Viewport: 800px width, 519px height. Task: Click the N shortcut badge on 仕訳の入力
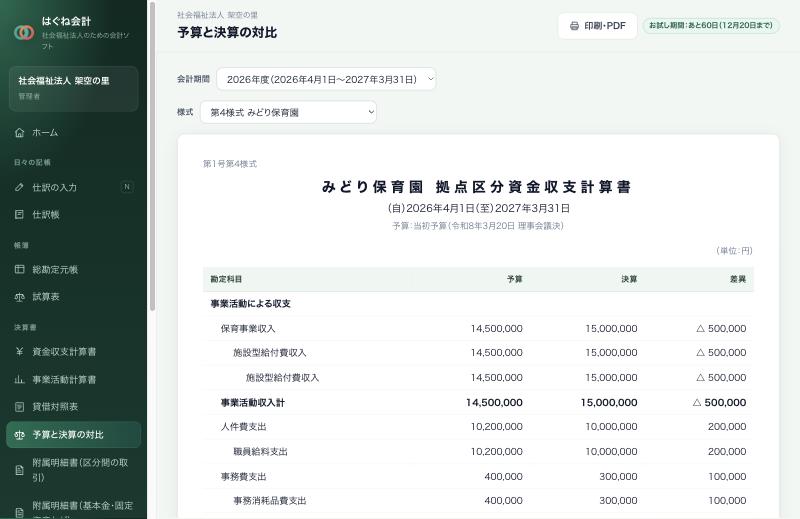pyautogui.click(x=127, y=187)
